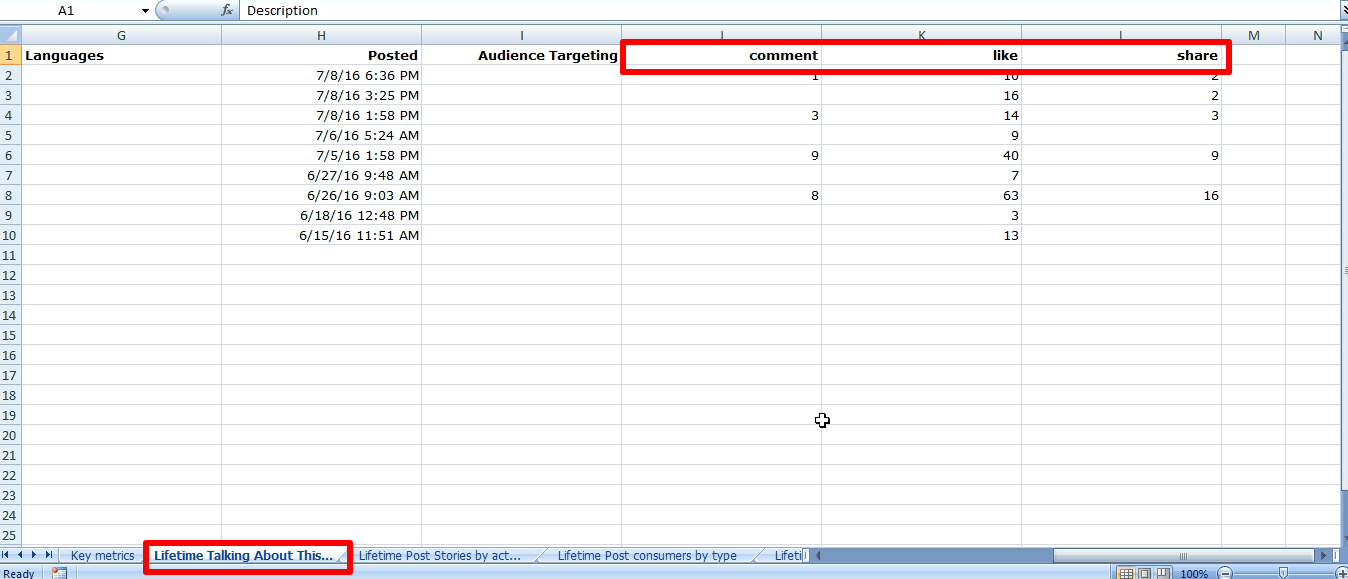Switch to Normal view layout icon
Image resolution: width=1348 pixels, height=579 pixels.
[x=1126, y=574]
